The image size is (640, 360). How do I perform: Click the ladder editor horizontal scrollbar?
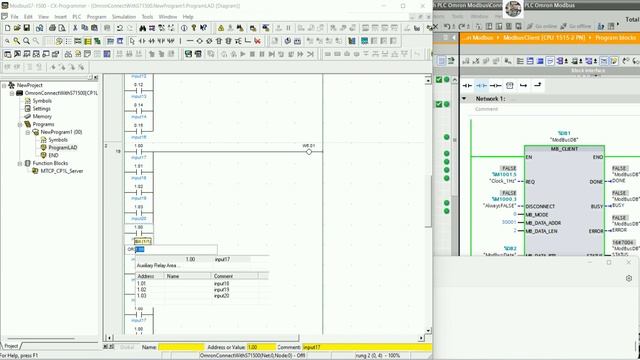point(264,338)
